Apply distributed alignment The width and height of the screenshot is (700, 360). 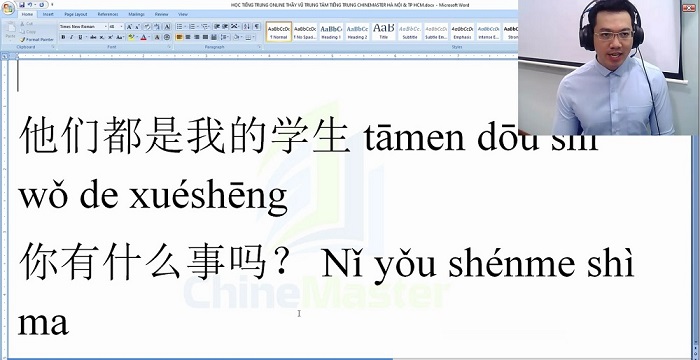(214, 37)
